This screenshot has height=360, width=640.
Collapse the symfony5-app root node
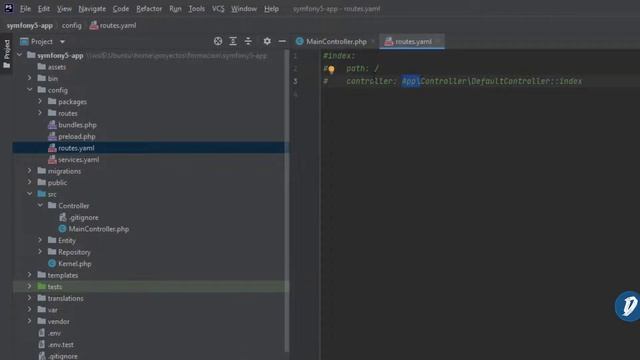click(x=19, y=55)
